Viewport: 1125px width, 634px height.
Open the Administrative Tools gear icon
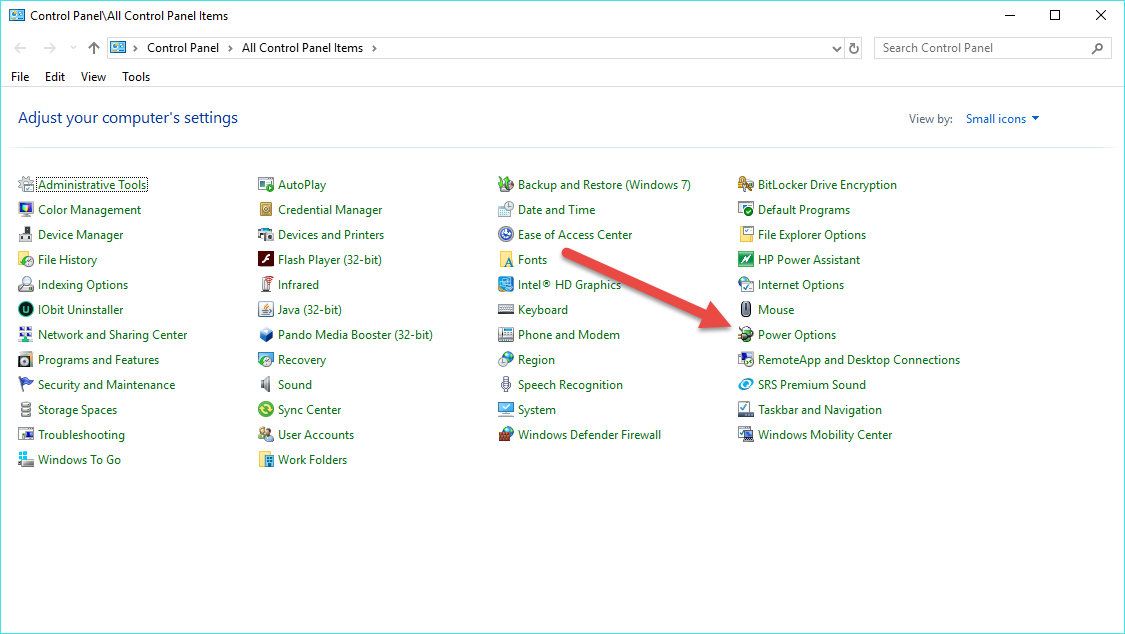[26, 184]
